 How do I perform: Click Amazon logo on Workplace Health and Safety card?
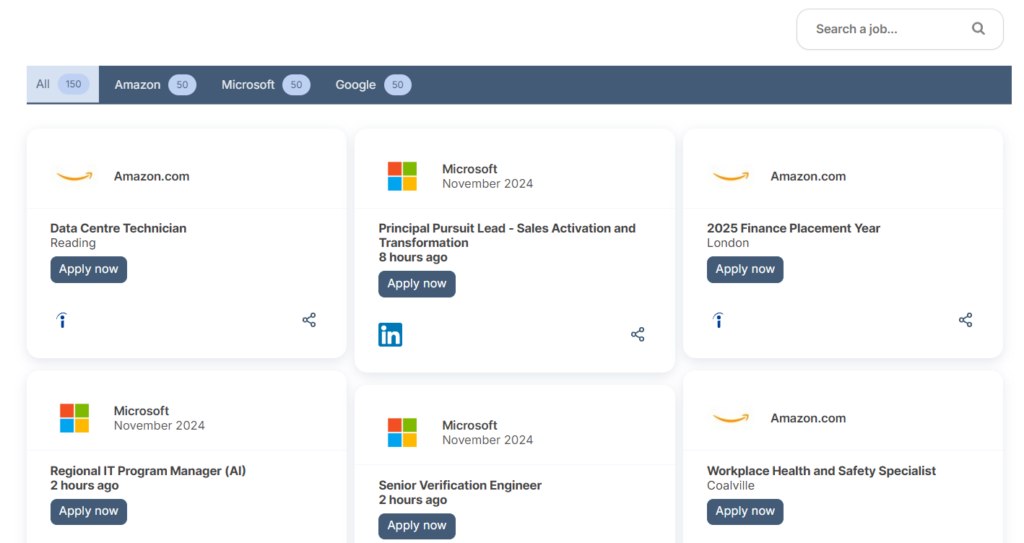pyautogui.click(x=731, y=418)
